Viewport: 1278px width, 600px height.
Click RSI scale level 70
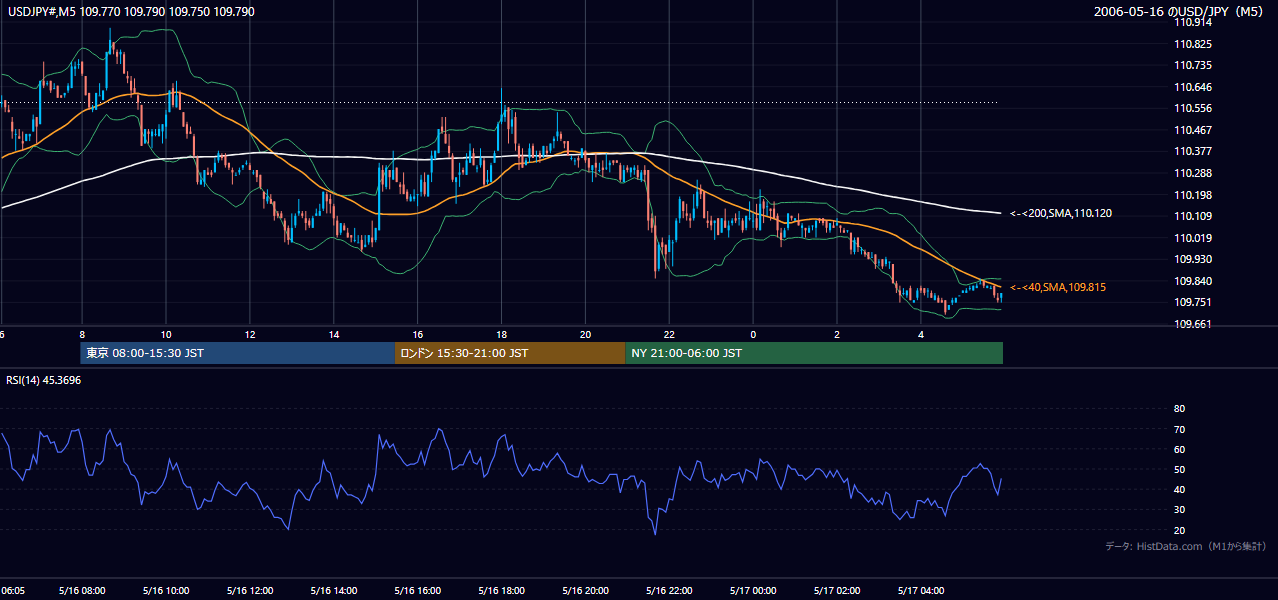[1180, 429]
